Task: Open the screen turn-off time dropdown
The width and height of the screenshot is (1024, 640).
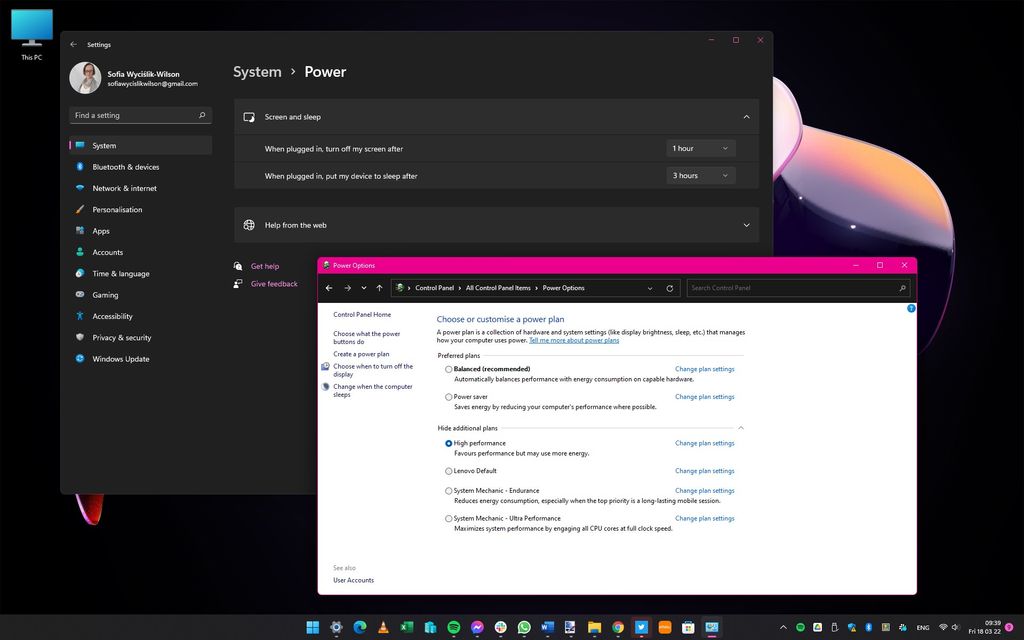Action: click(x=700, y=147)
